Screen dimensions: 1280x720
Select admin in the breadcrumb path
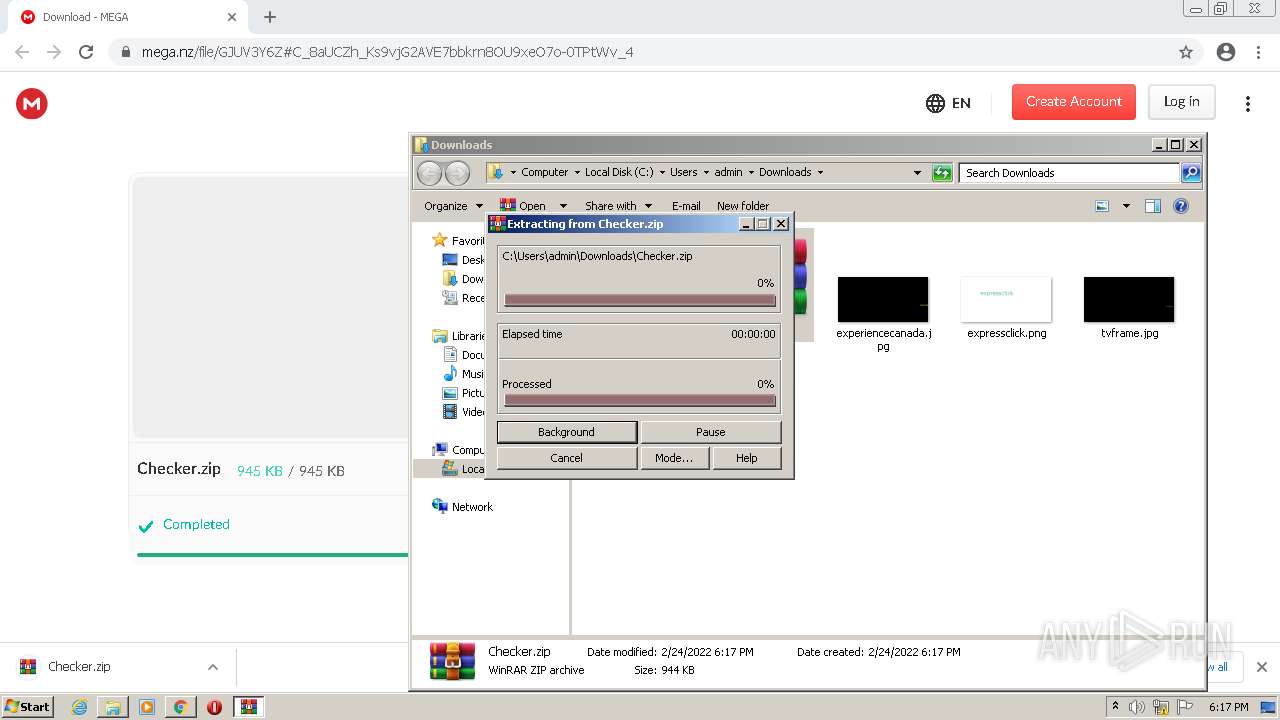coord(728,172)
